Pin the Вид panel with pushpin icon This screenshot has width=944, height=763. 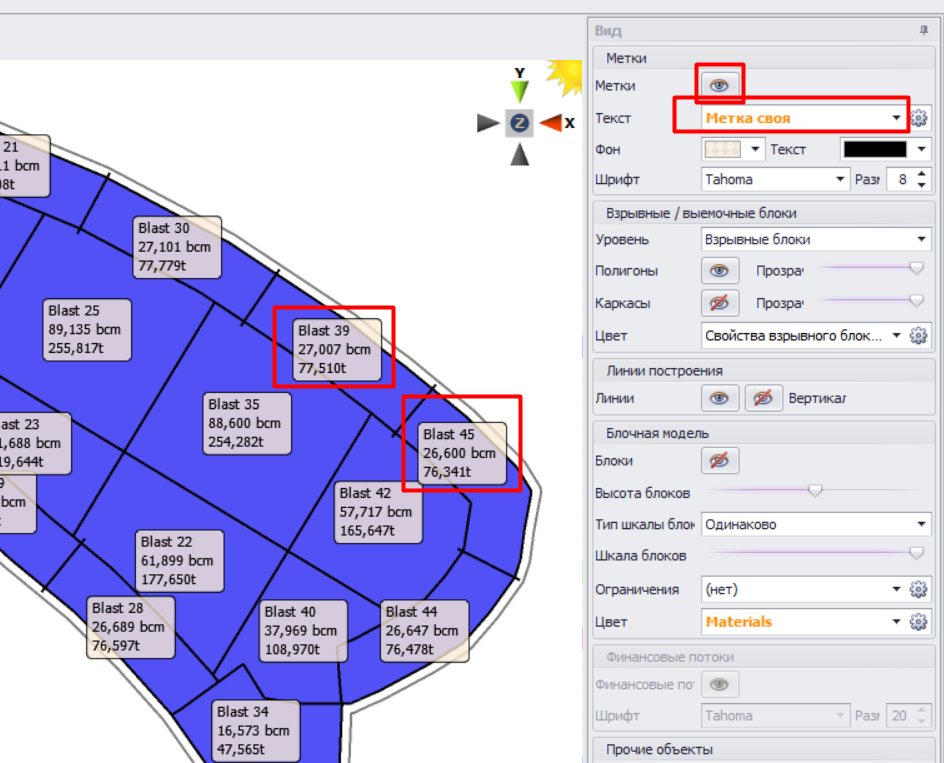(x=924, y=31)
